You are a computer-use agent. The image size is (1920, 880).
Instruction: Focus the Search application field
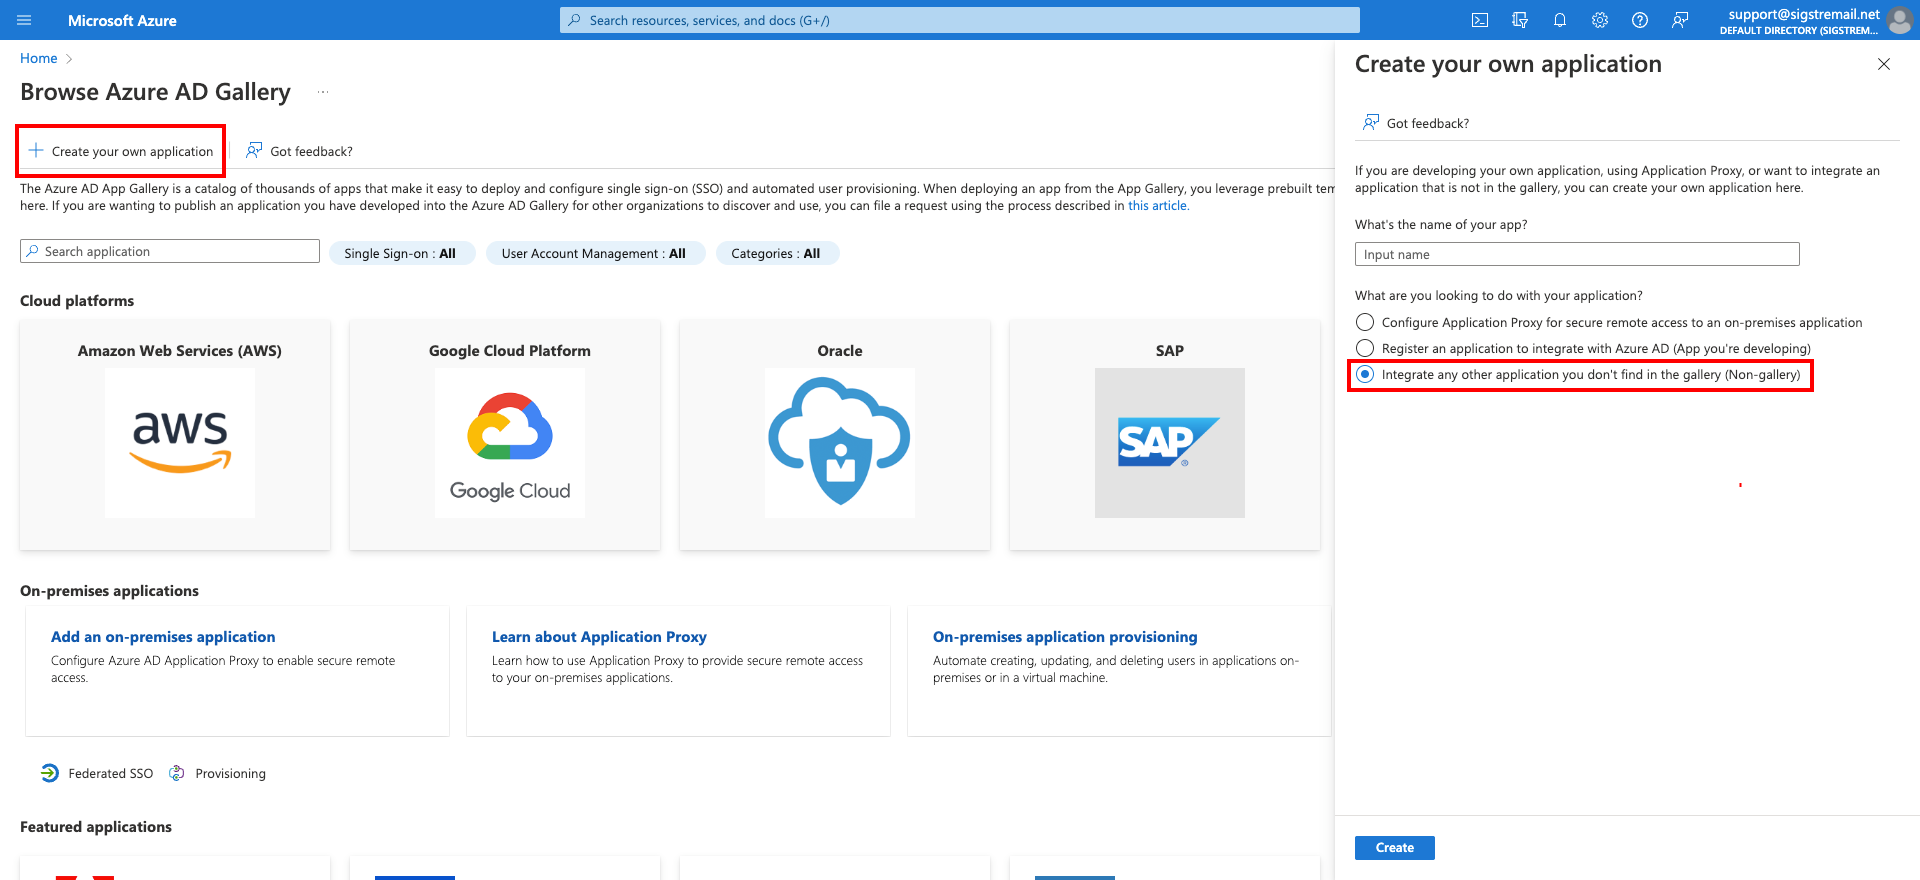pyautogui.click(x=170, y=251)
